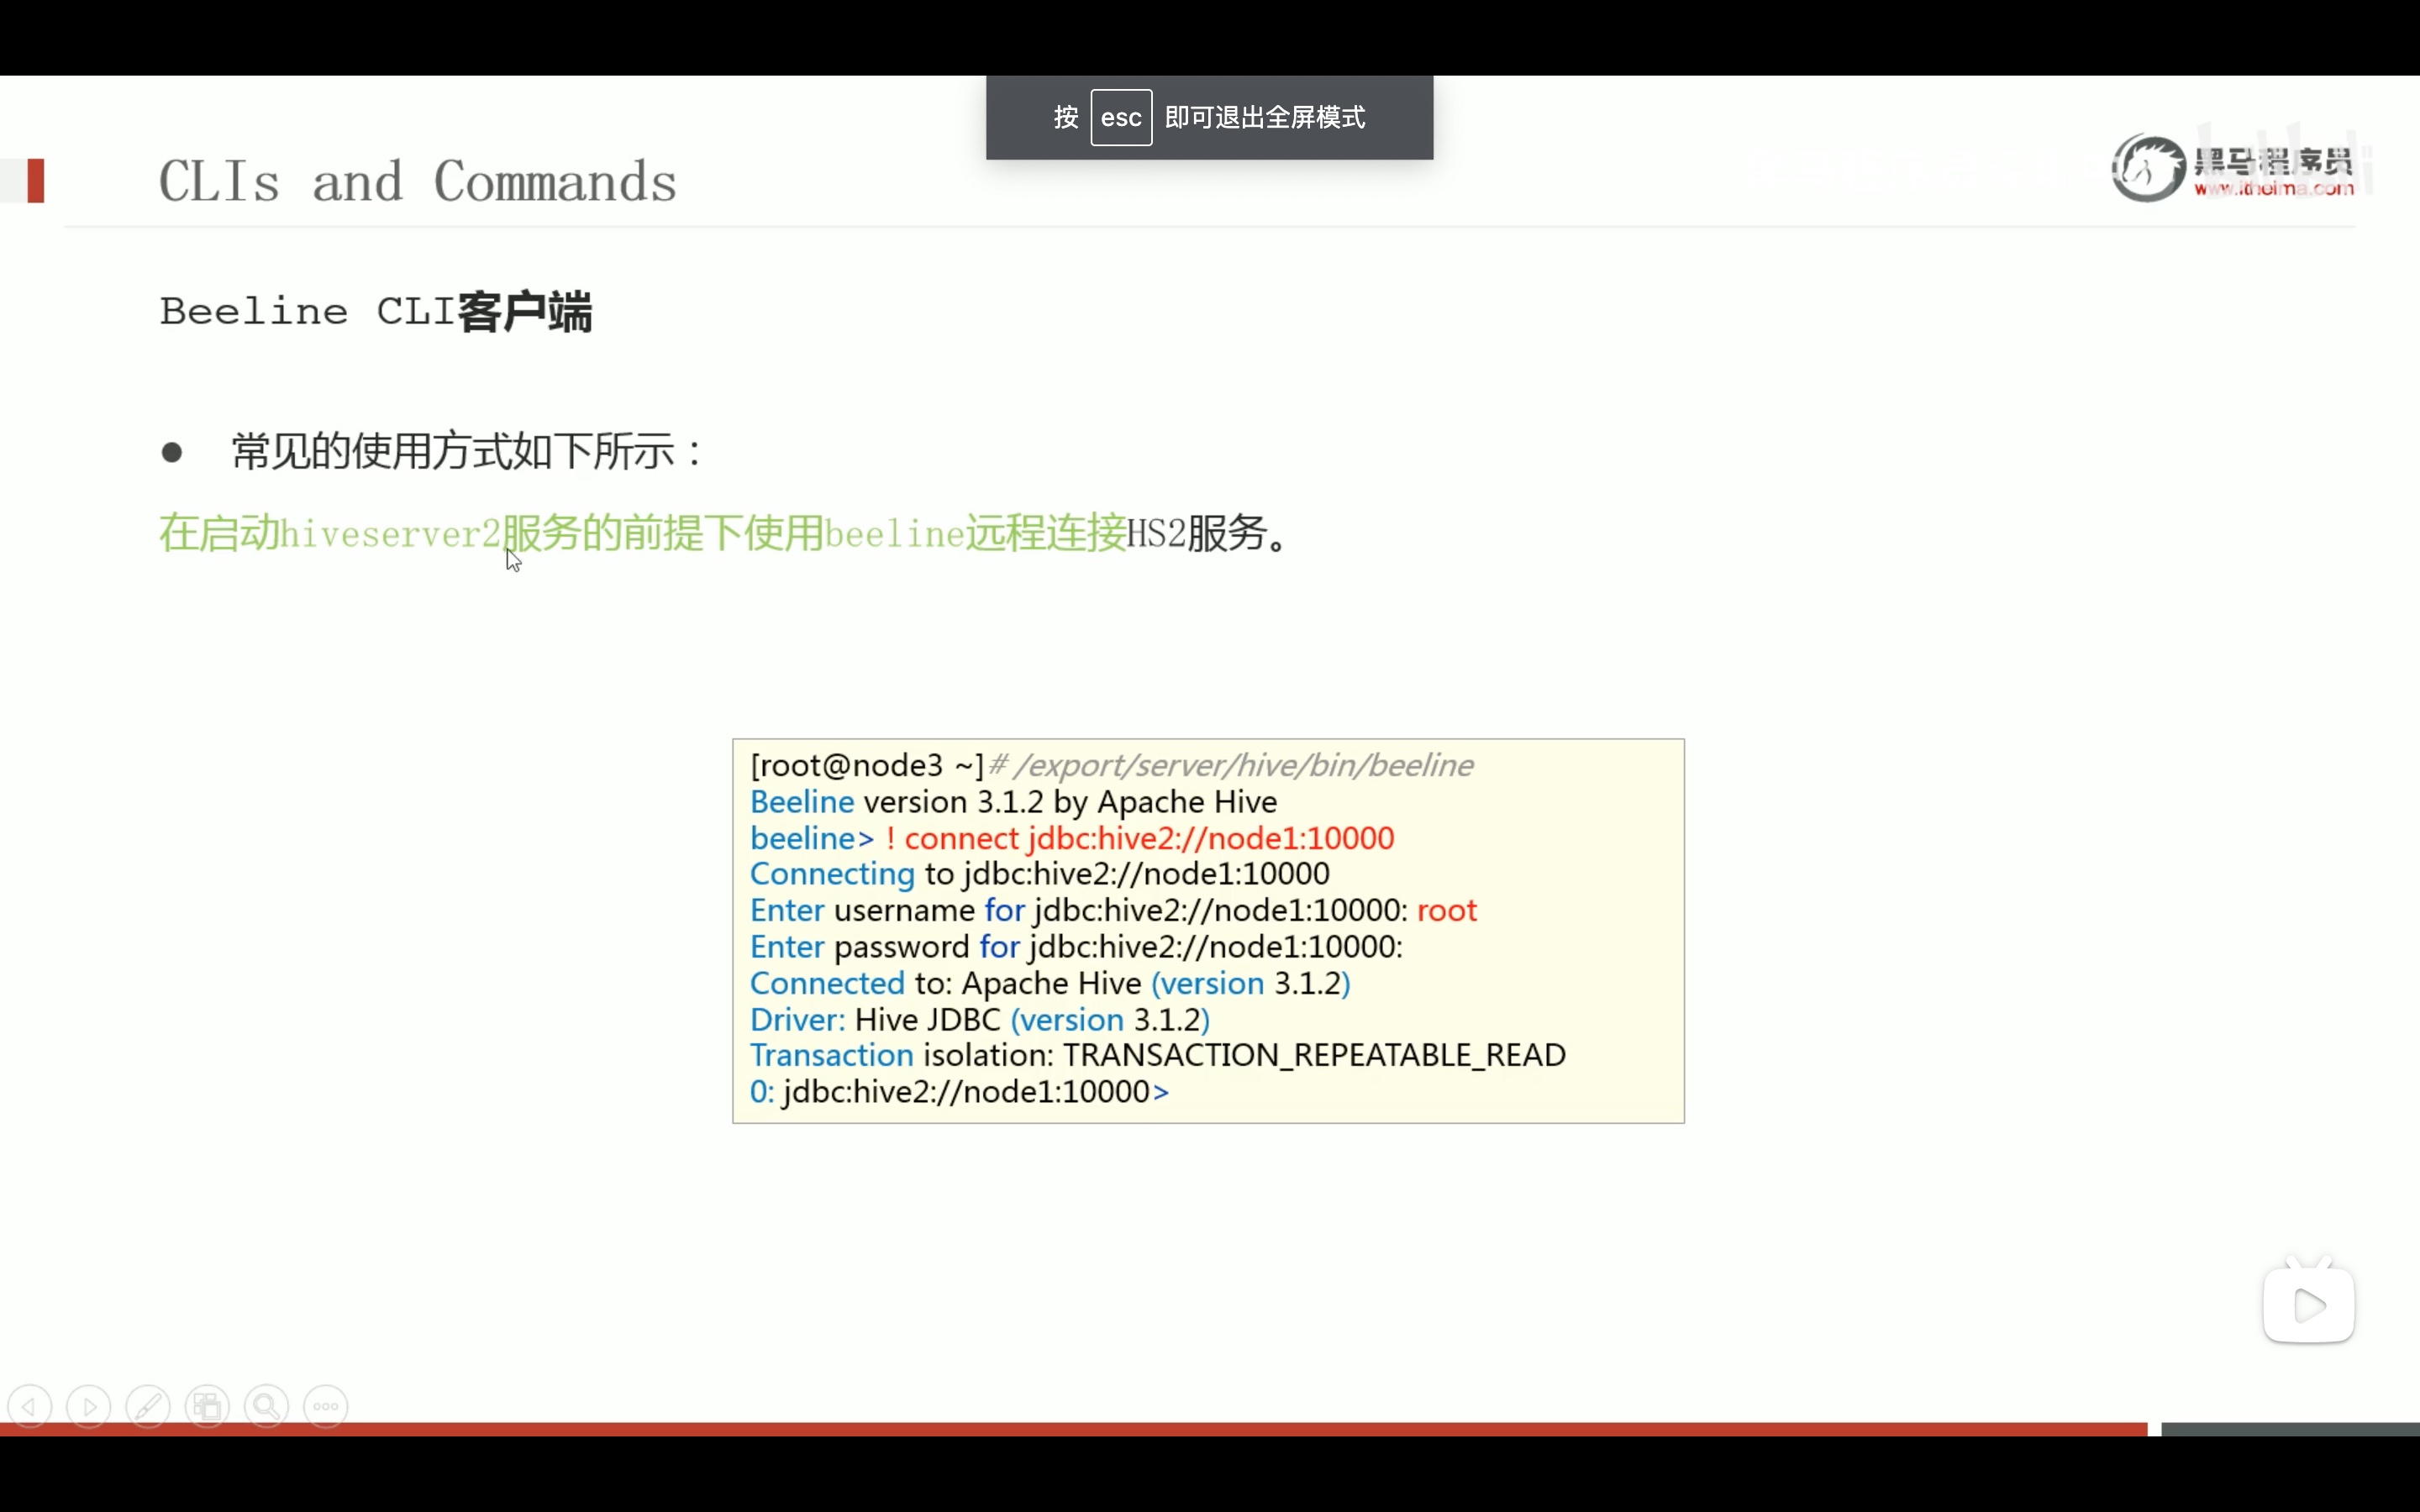
Task: Go to the previous slide arrow
Action: (30, 1406)
